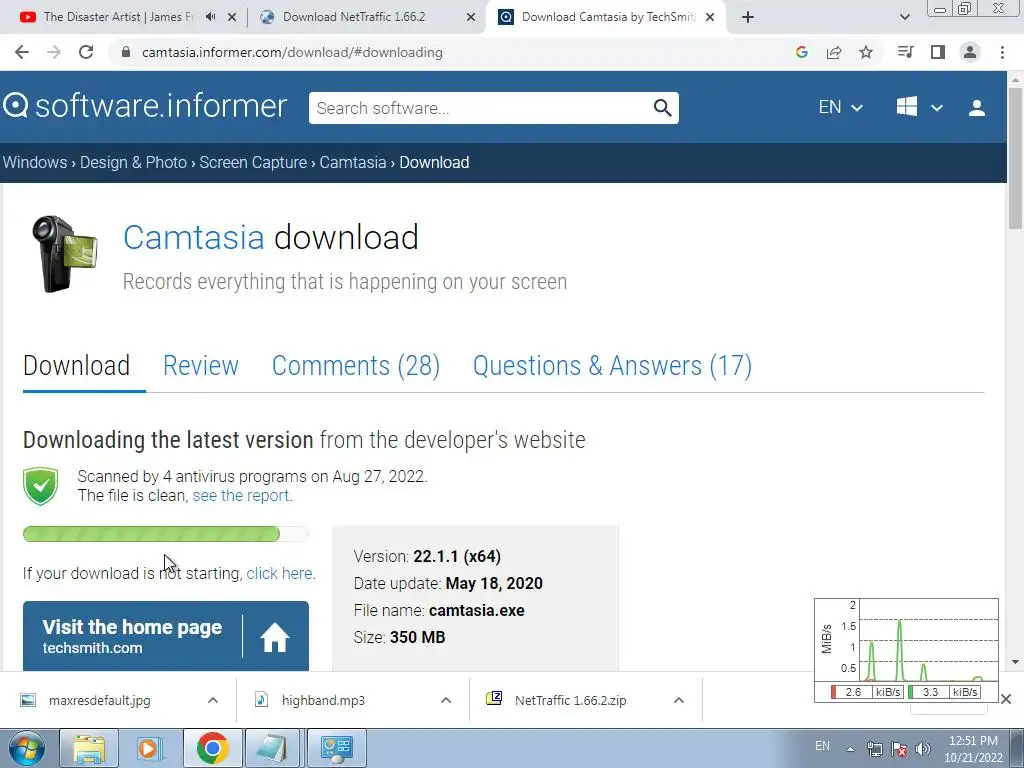Click the browser address bar URL
Screen dimensions: 1024x768
(x=292, y=52)
